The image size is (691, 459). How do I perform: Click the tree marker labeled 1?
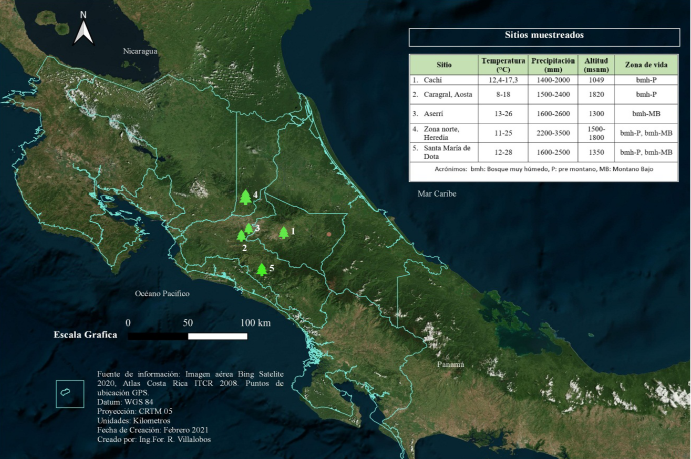tap(284, 233)
